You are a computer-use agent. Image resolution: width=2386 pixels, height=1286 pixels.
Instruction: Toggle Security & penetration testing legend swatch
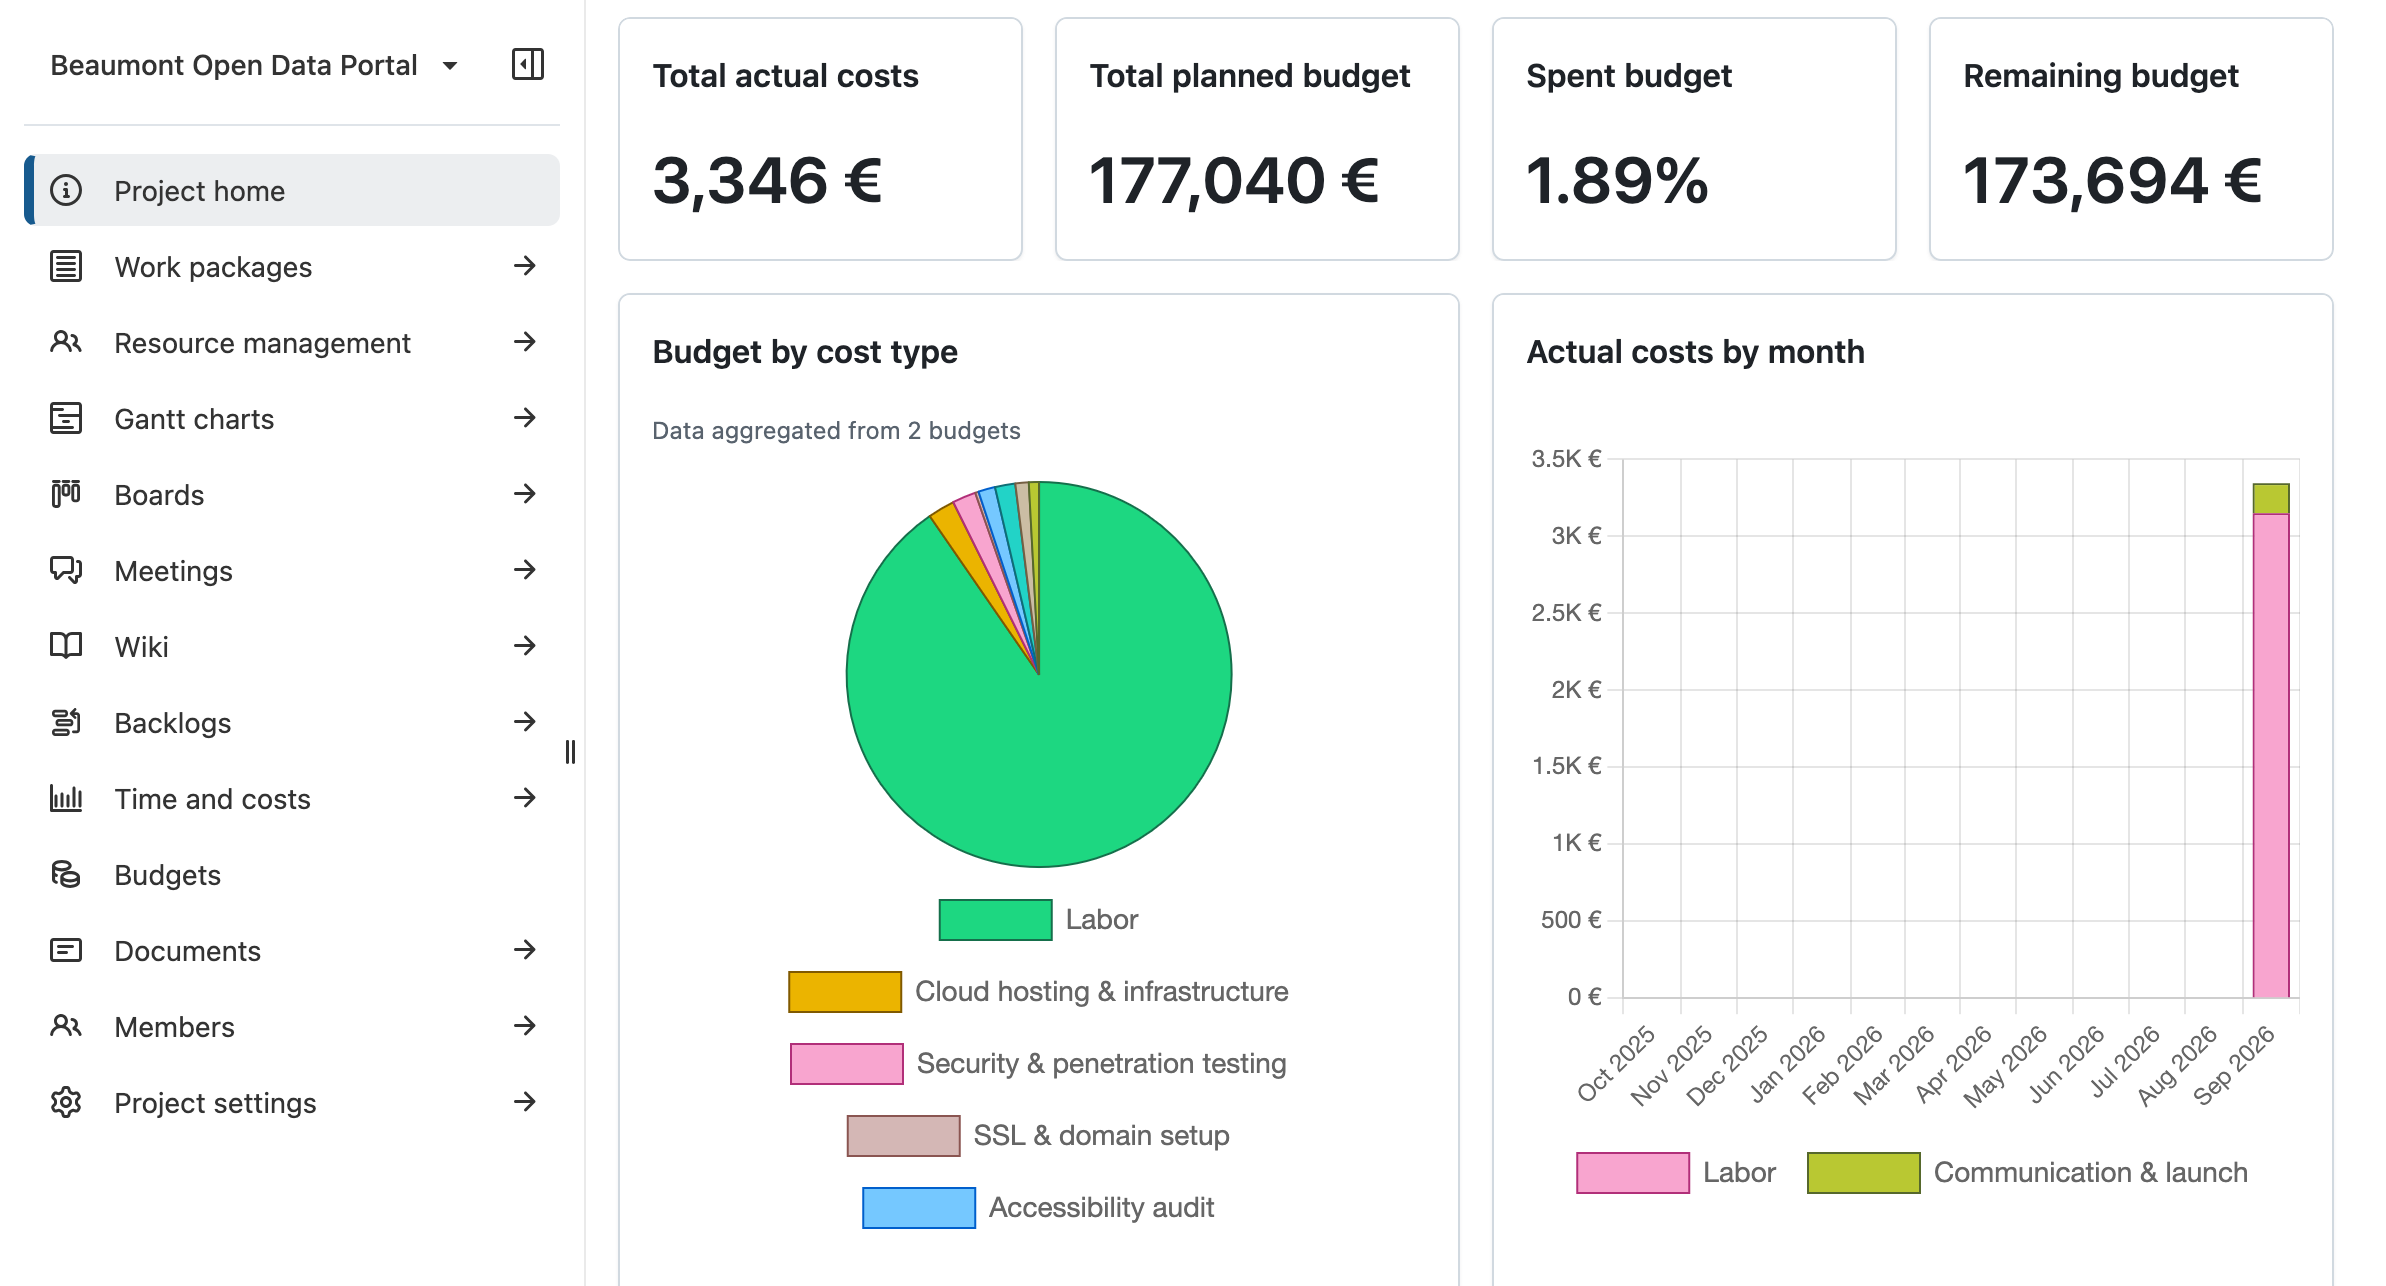846,1063
